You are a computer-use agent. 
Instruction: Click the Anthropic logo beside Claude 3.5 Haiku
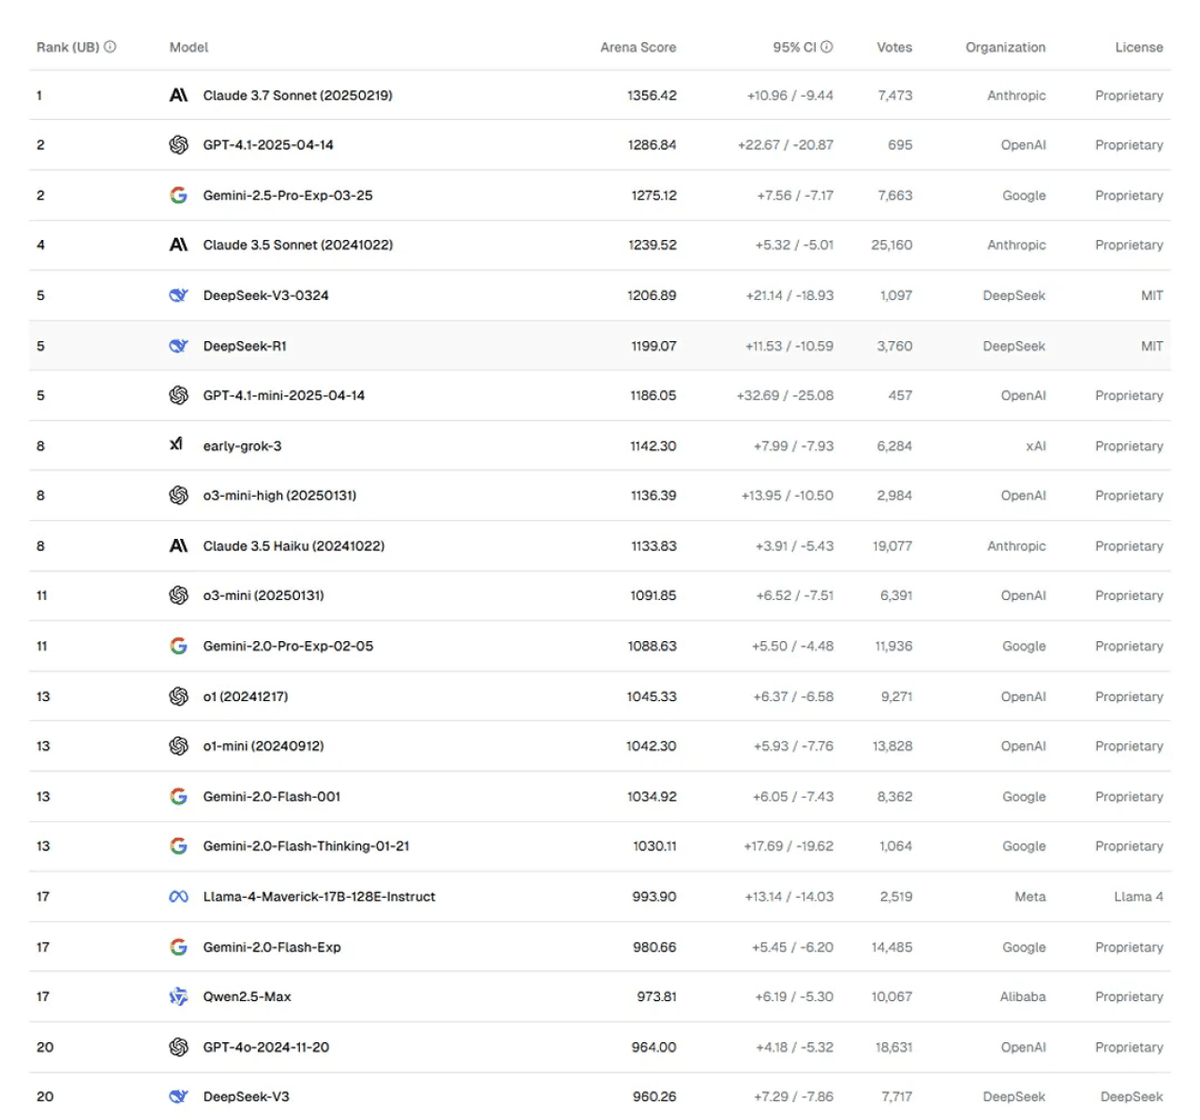click(x=178, y=546)
